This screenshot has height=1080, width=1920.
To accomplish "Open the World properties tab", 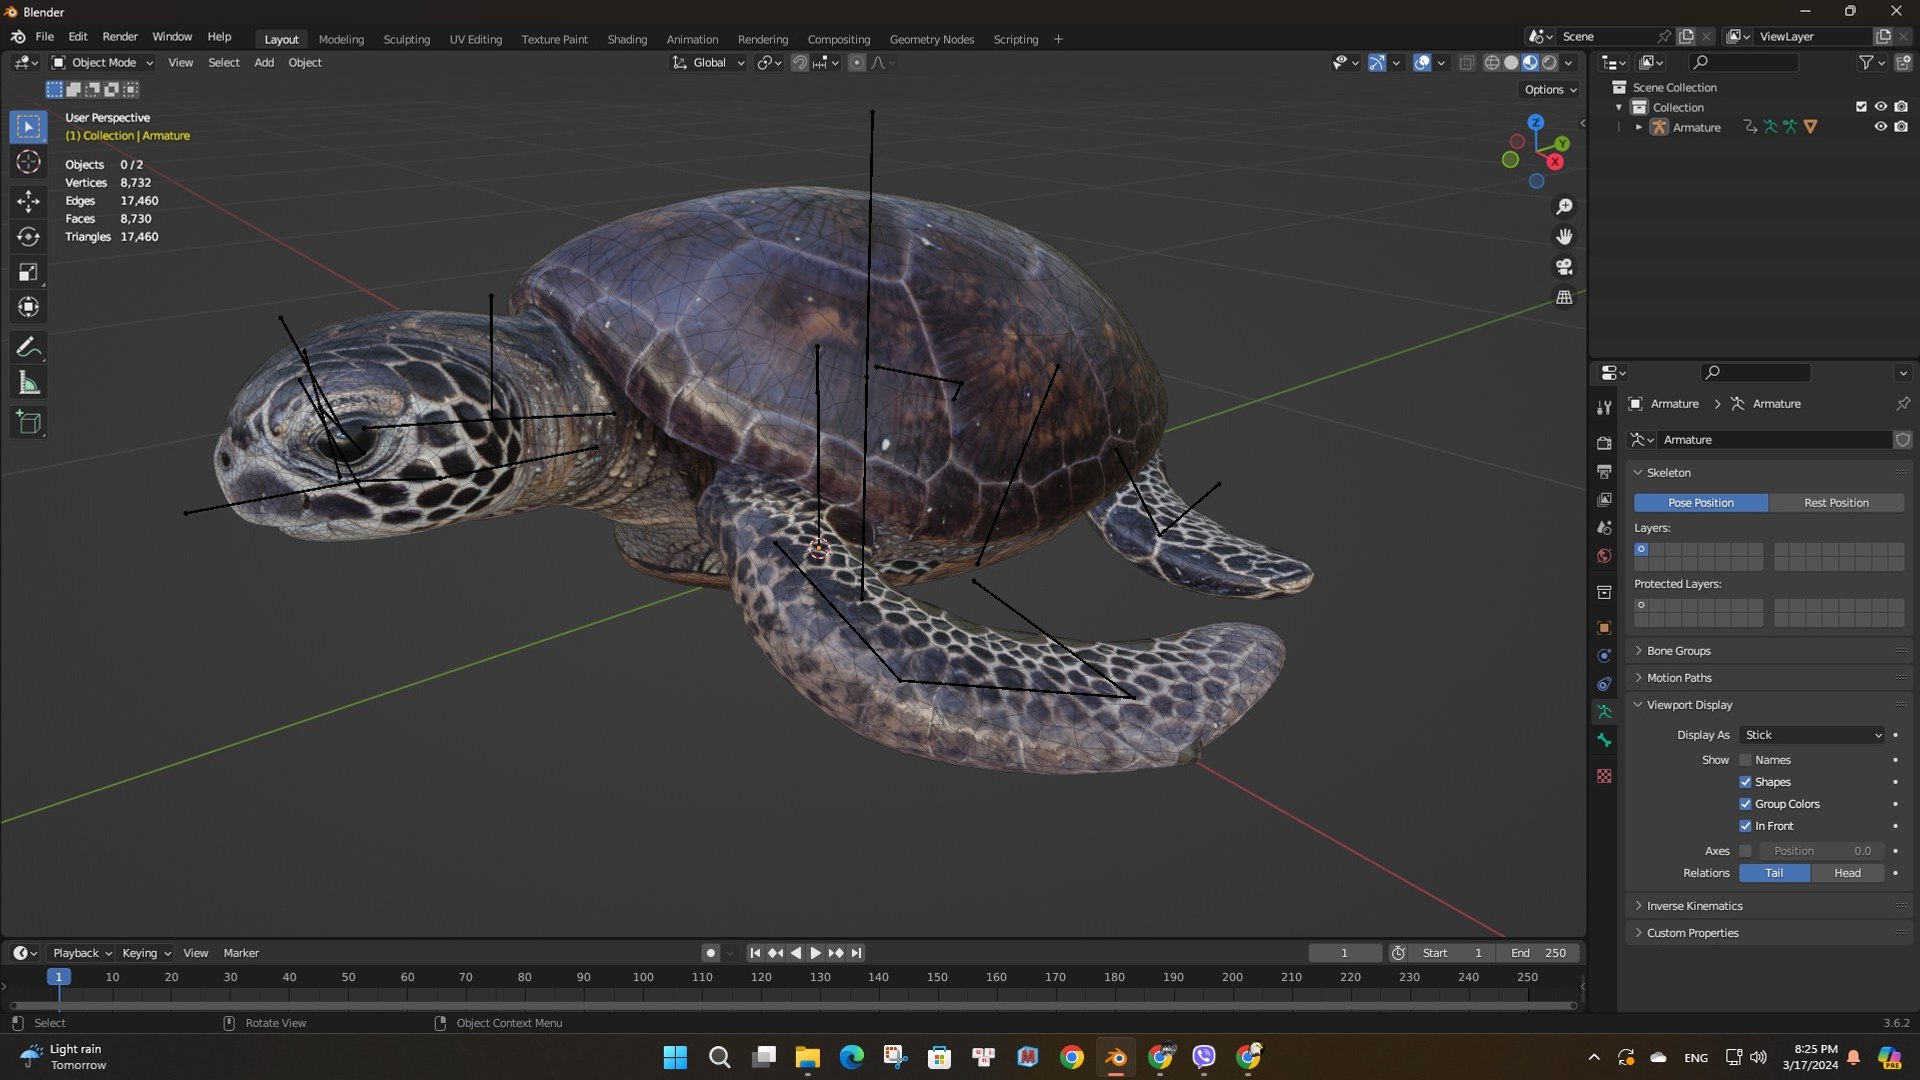I will [1604, 555].
